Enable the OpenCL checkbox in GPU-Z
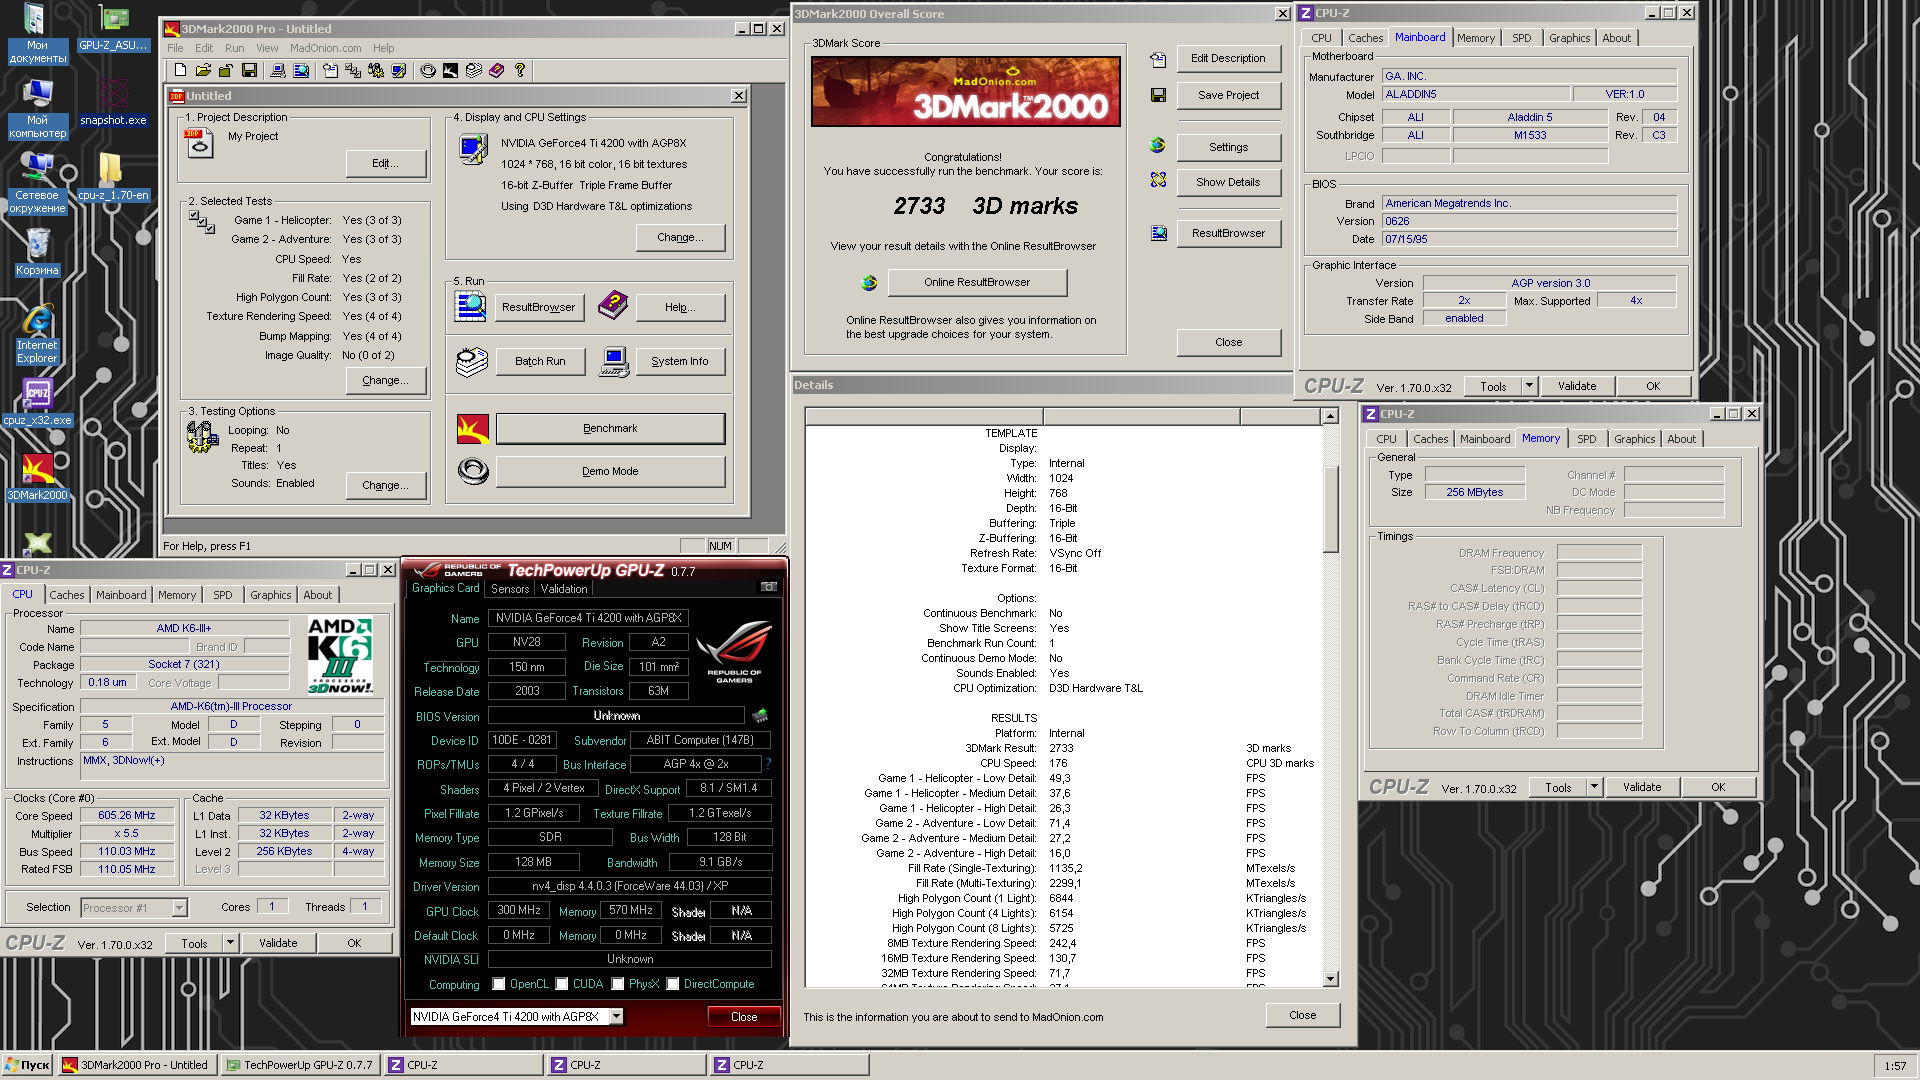Viewport: 1920px width, 1080px height. pyautogui.click(x=499, y=984)
